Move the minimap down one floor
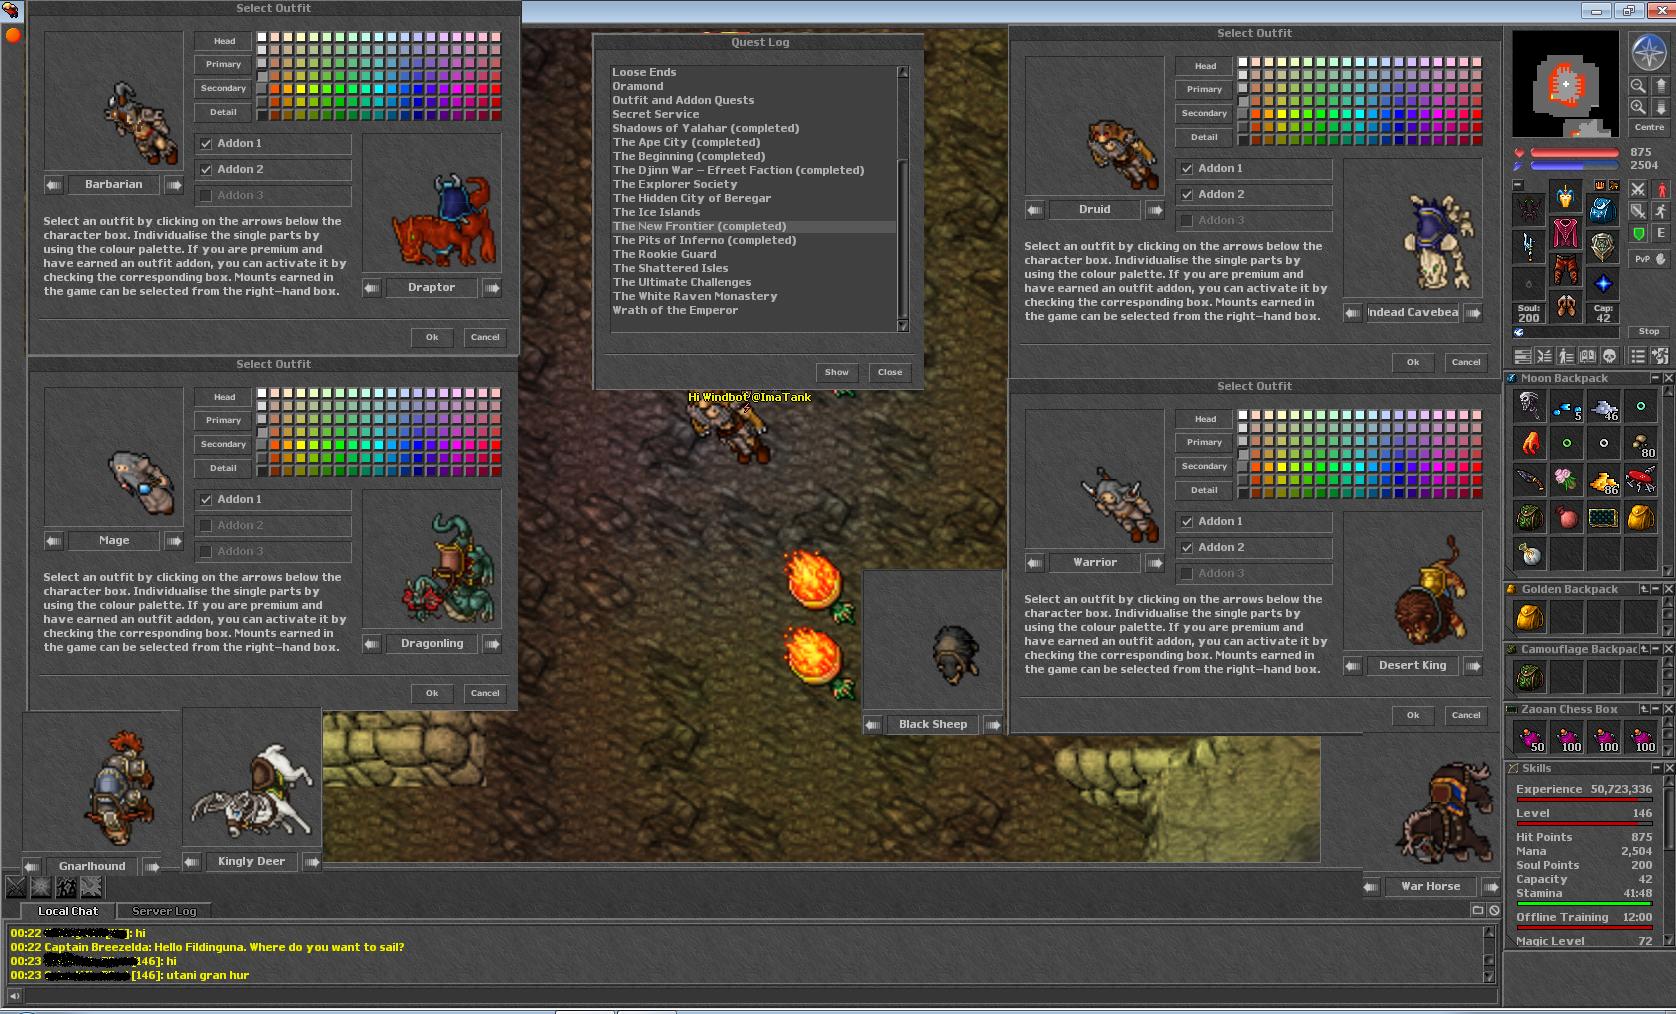The width and height of the screenshot is (1676, 1014). point(1659,107)
